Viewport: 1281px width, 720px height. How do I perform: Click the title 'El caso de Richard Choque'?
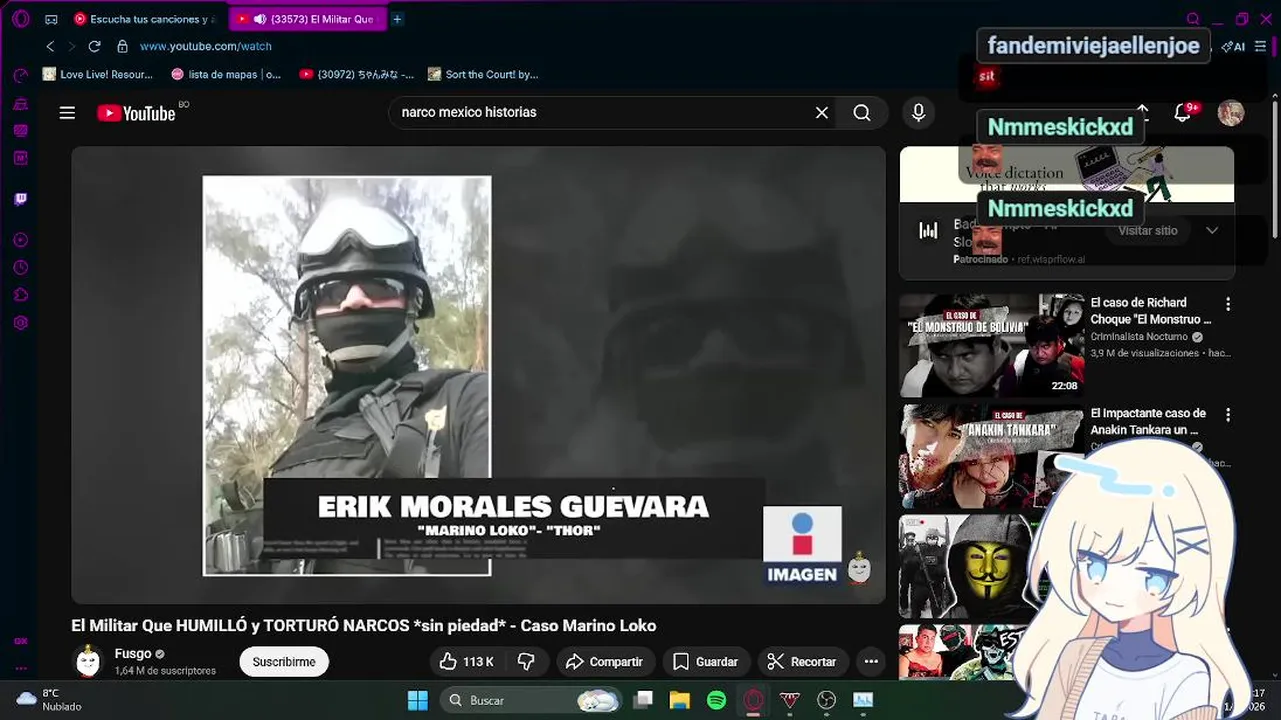click(x=1150, y=311)
